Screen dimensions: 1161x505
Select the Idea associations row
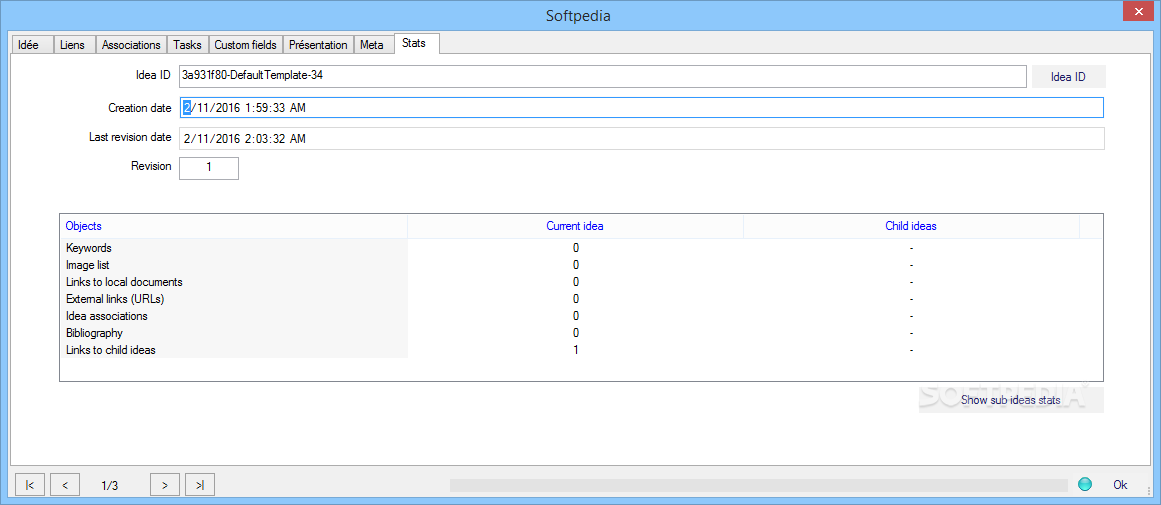[x=581, y=316]
